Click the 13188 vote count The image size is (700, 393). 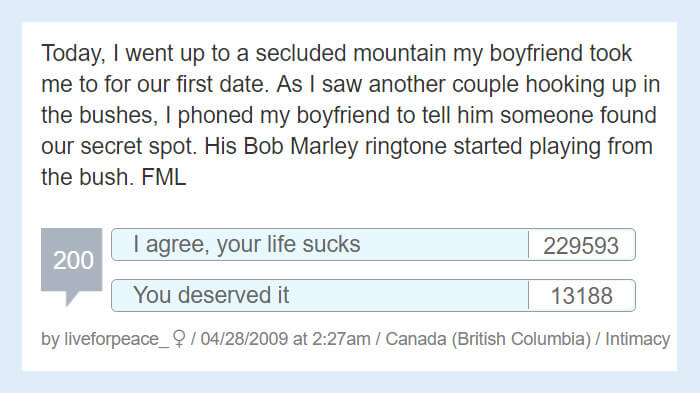[x=581, y=296]
